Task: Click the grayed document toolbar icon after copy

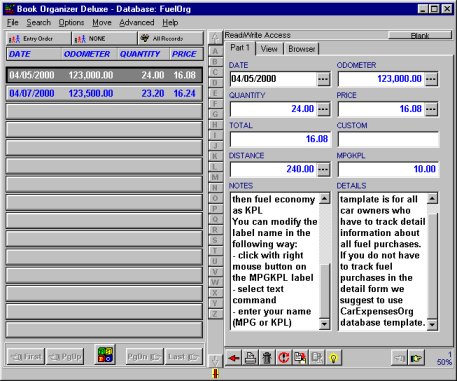Action: pos(317,358)
